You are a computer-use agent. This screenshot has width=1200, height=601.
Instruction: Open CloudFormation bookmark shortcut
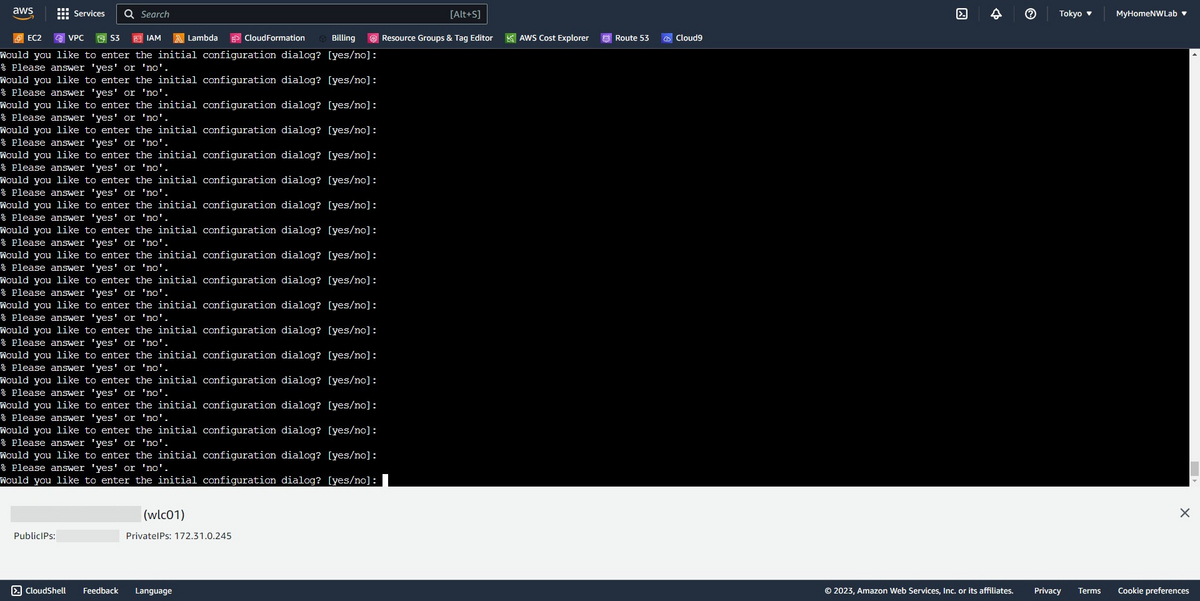pyautogui.click(x=268, y=38)
